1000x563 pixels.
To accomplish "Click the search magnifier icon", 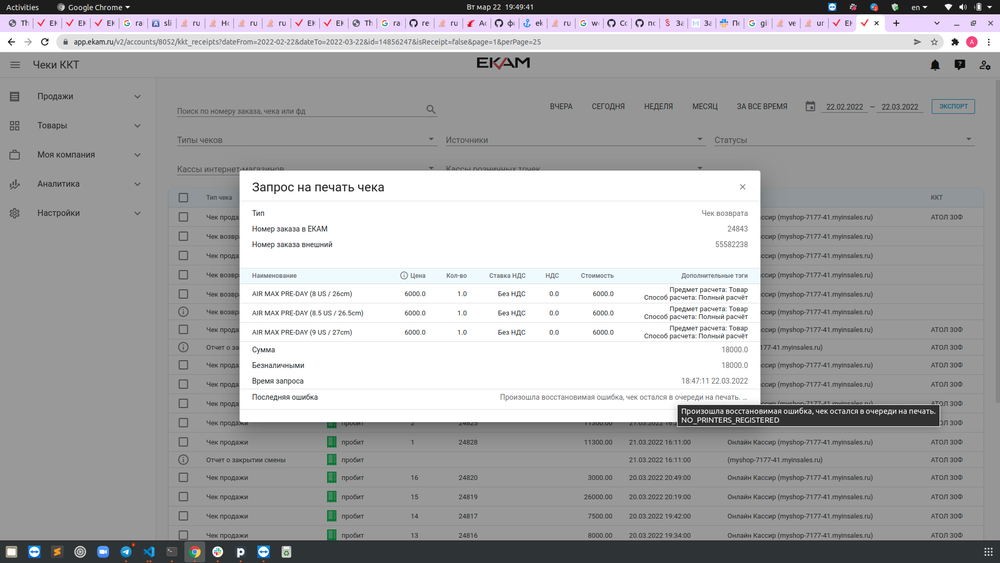I will 431,110.
